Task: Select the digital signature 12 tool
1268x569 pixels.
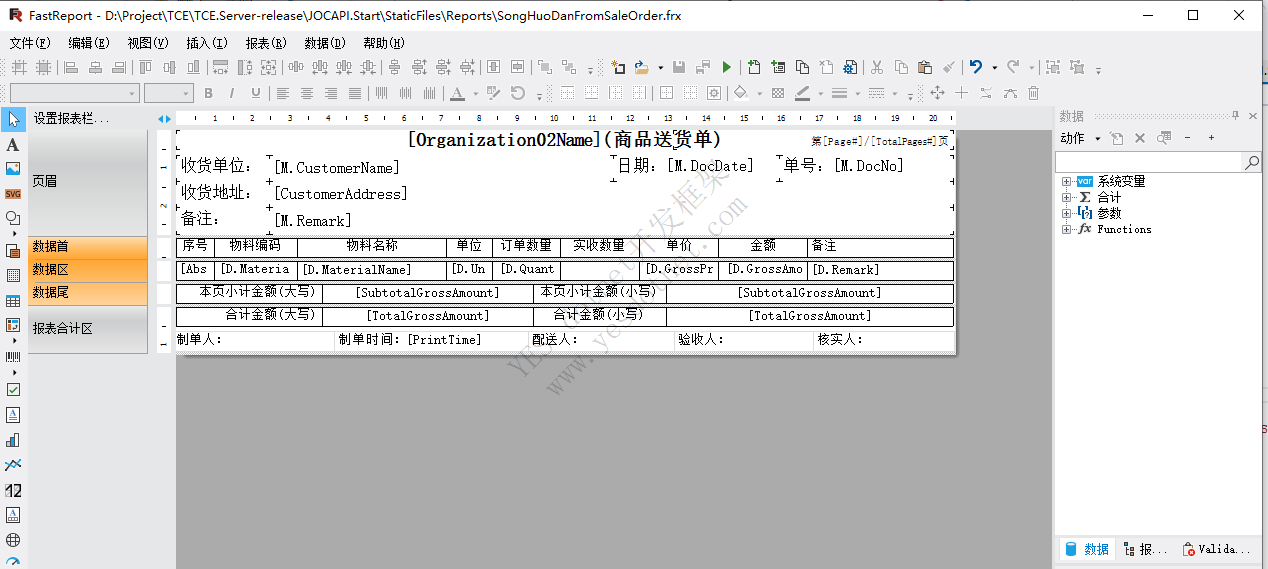Action: click(x=13, y=490)
